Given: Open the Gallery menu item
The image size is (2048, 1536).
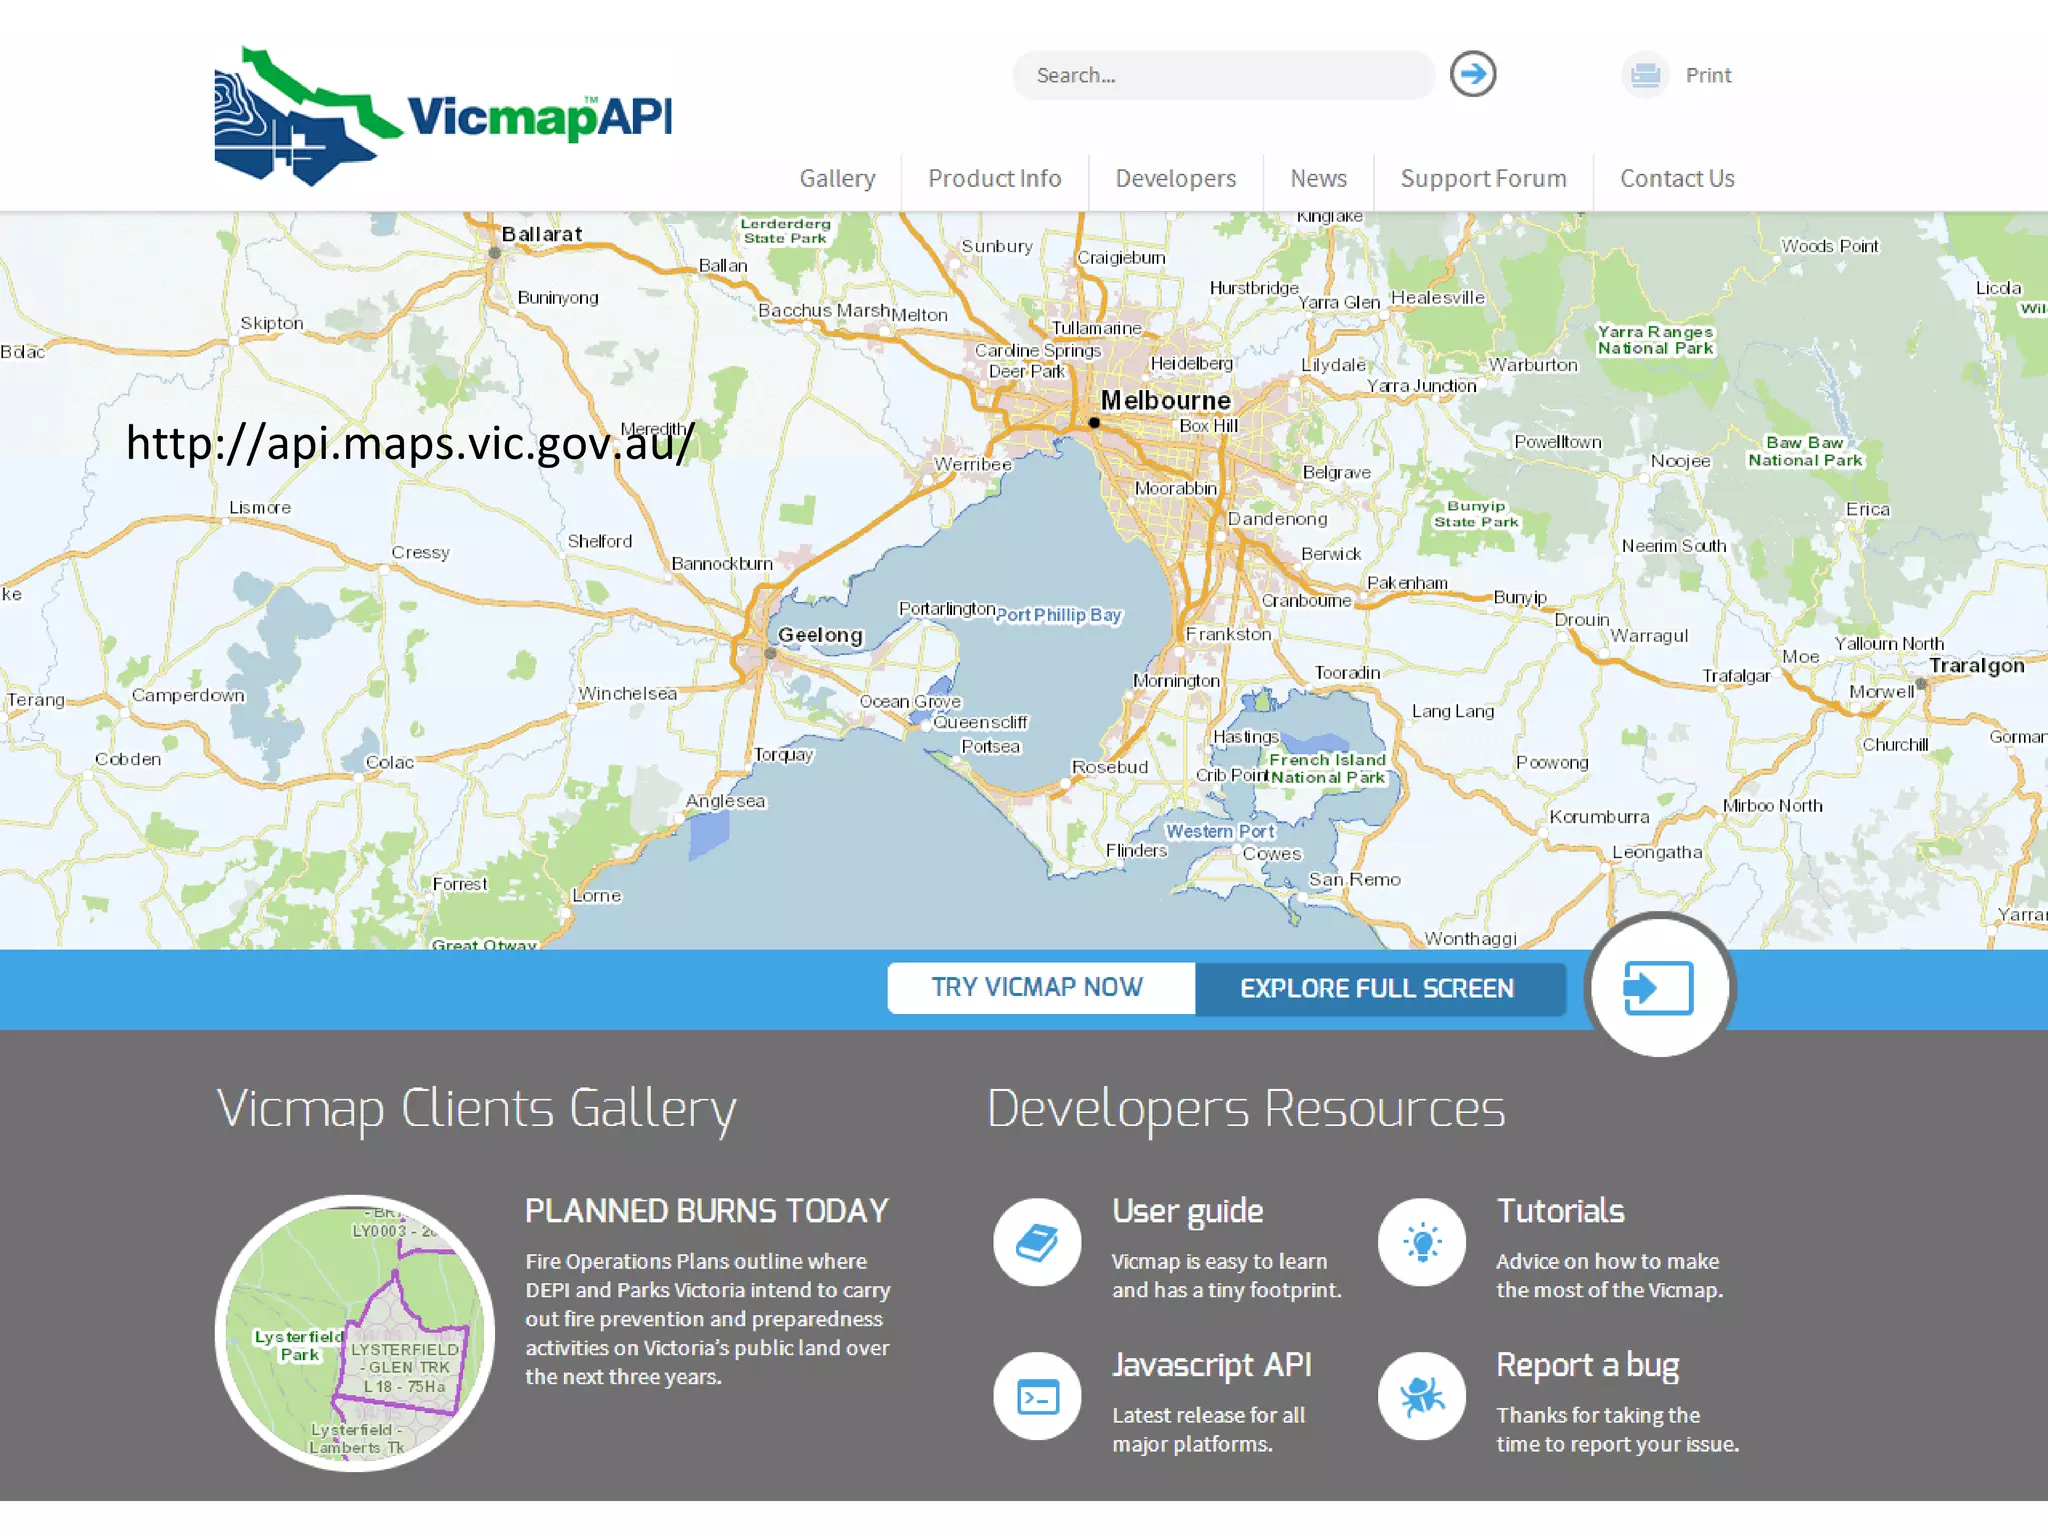Looking at the screenshot, I should click(837, 179).
